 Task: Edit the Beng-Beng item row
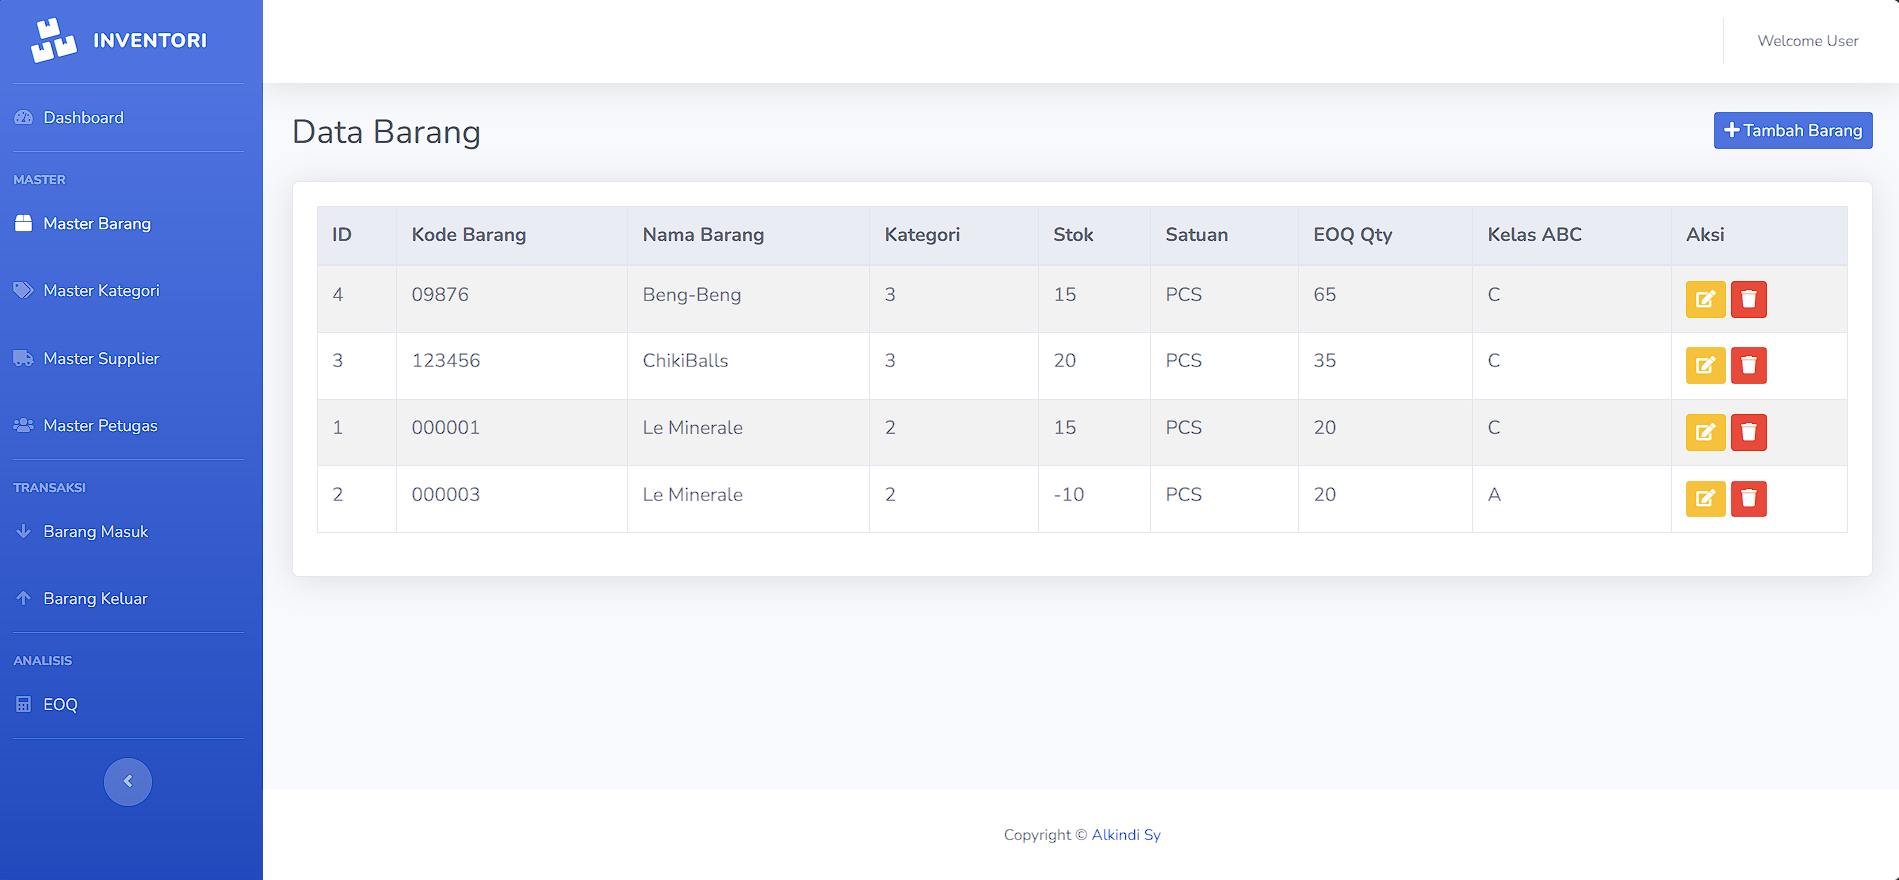1705,299
